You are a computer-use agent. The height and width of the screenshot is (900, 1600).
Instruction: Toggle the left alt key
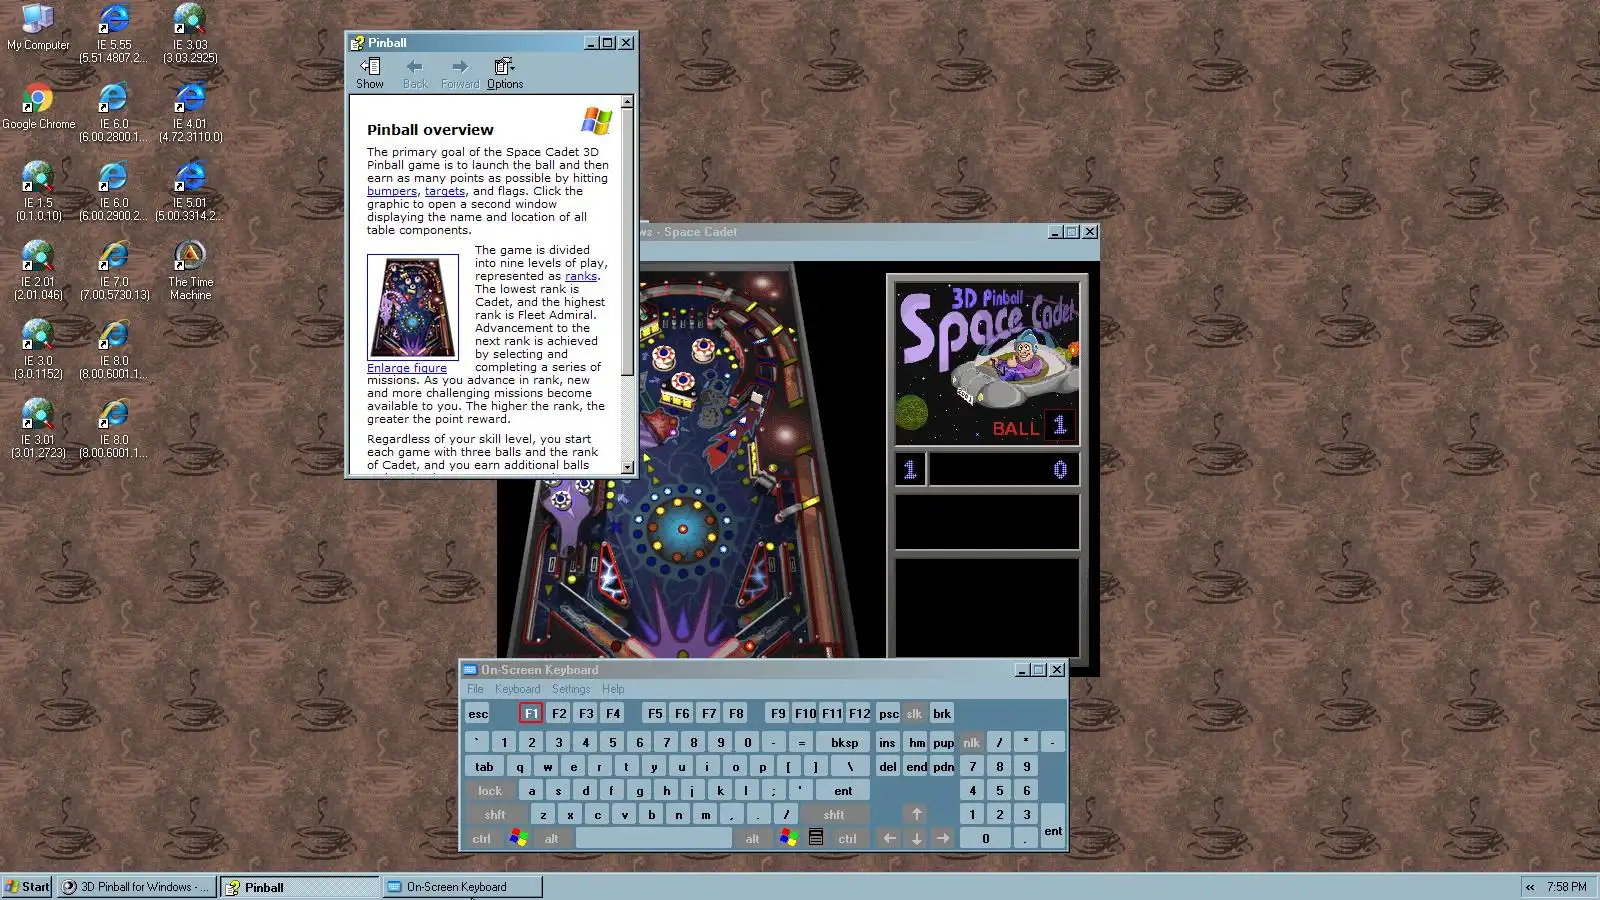(x=551, y=838)
